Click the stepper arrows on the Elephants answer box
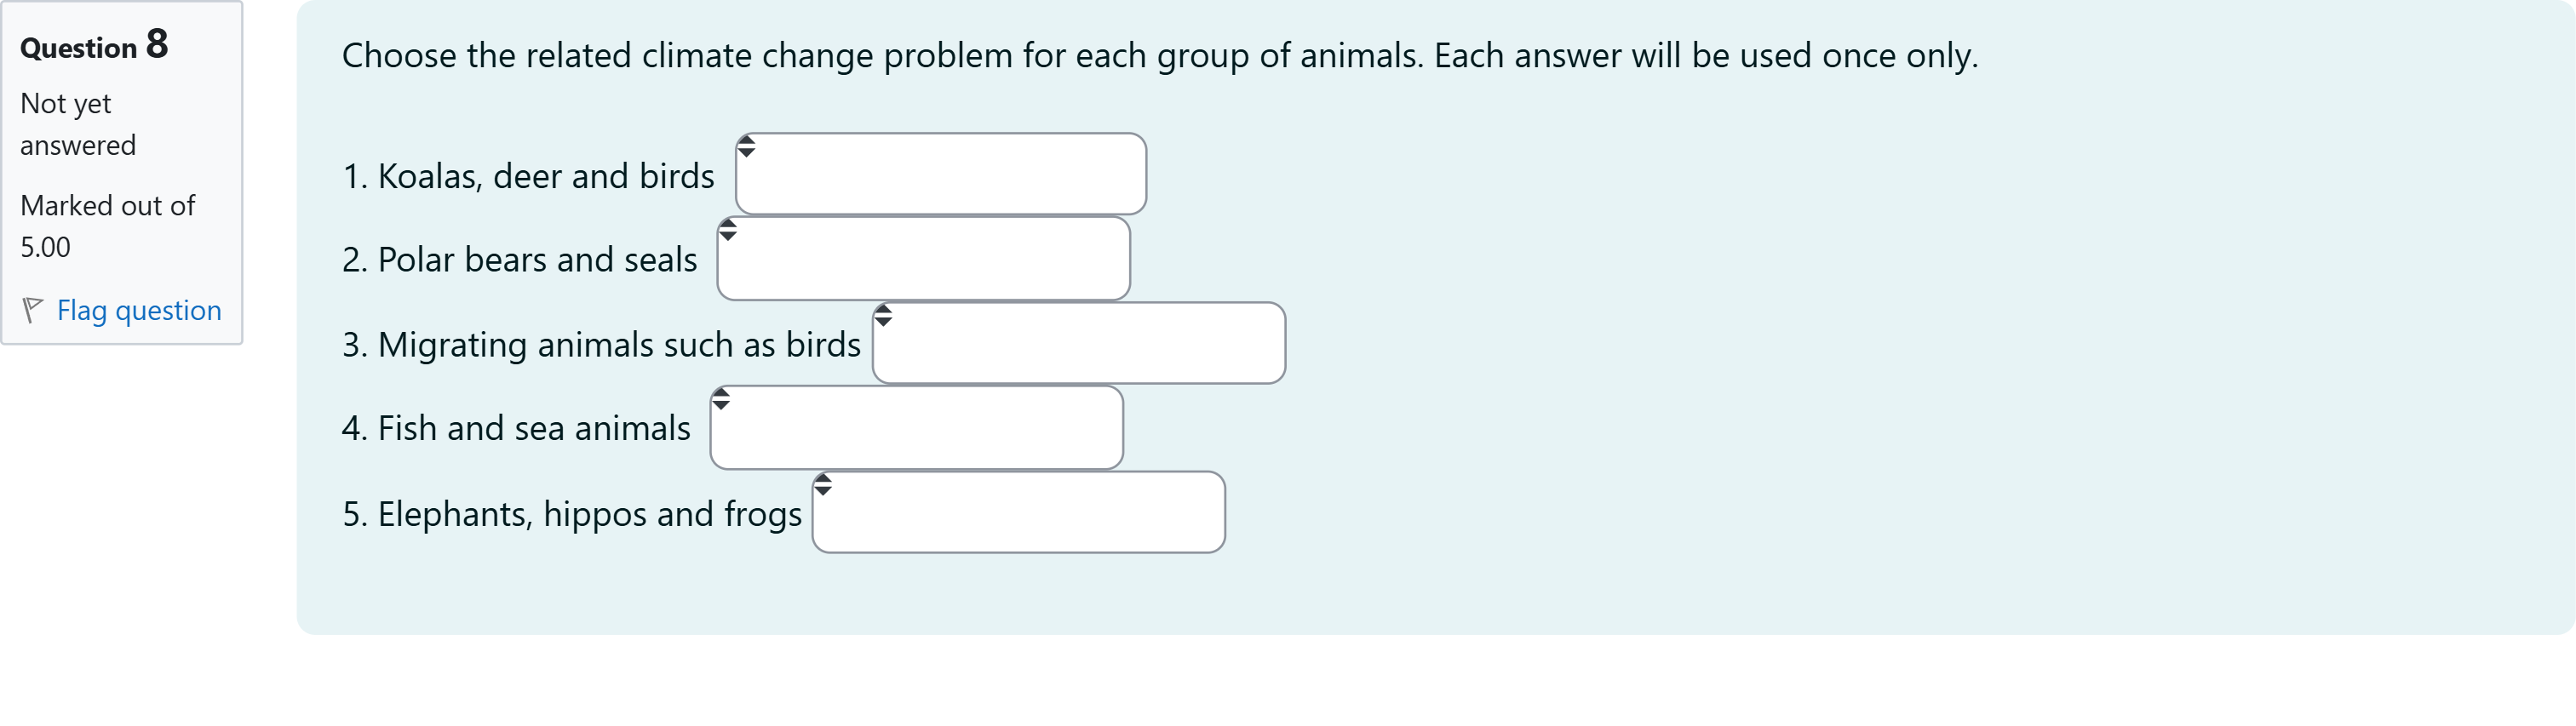This screenshot has width=2576, height=726. pyautogui.click(x=823, y=484)
